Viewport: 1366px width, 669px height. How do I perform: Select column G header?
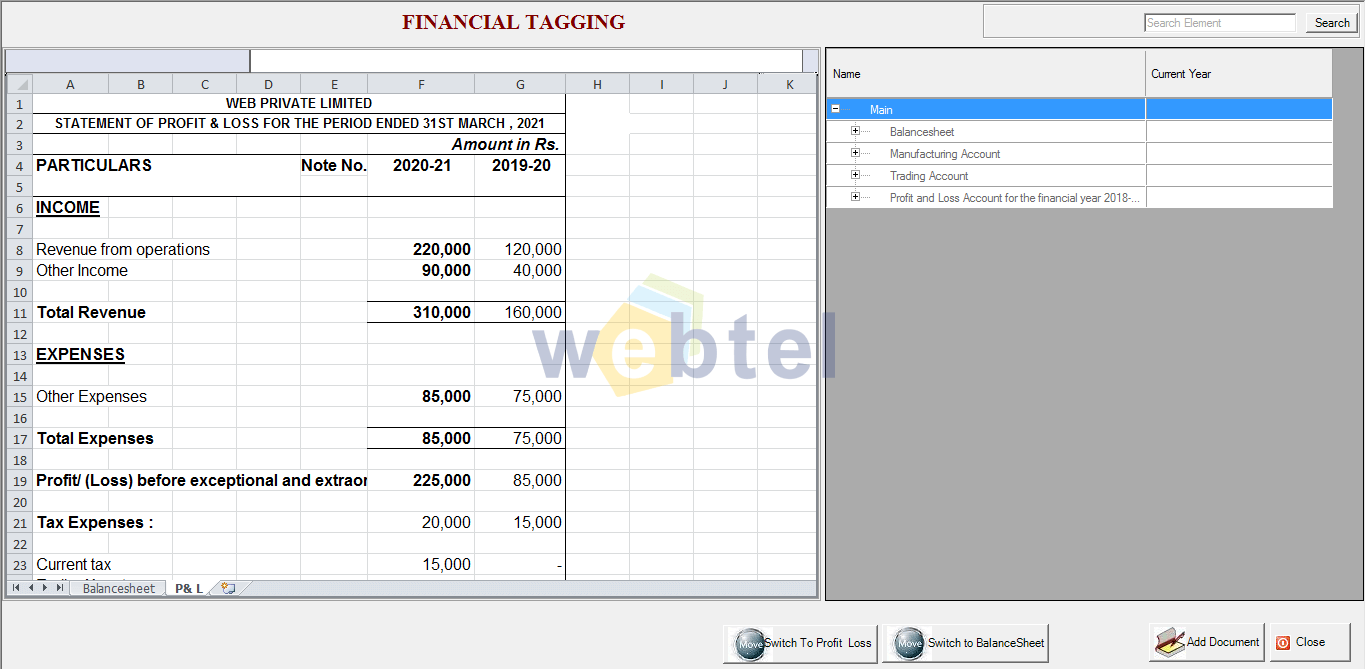coord(520,84)
